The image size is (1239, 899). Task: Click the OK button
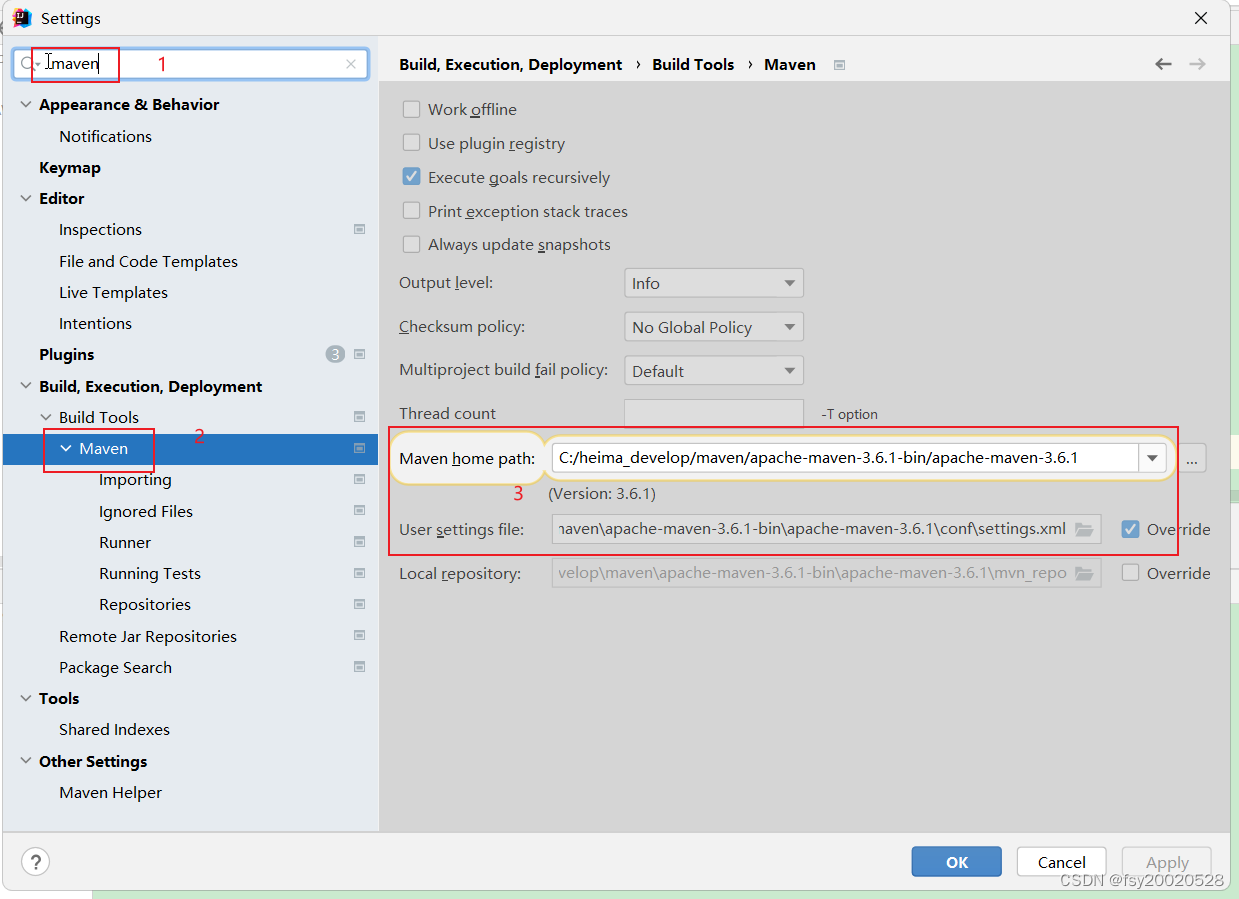(956, 862)
